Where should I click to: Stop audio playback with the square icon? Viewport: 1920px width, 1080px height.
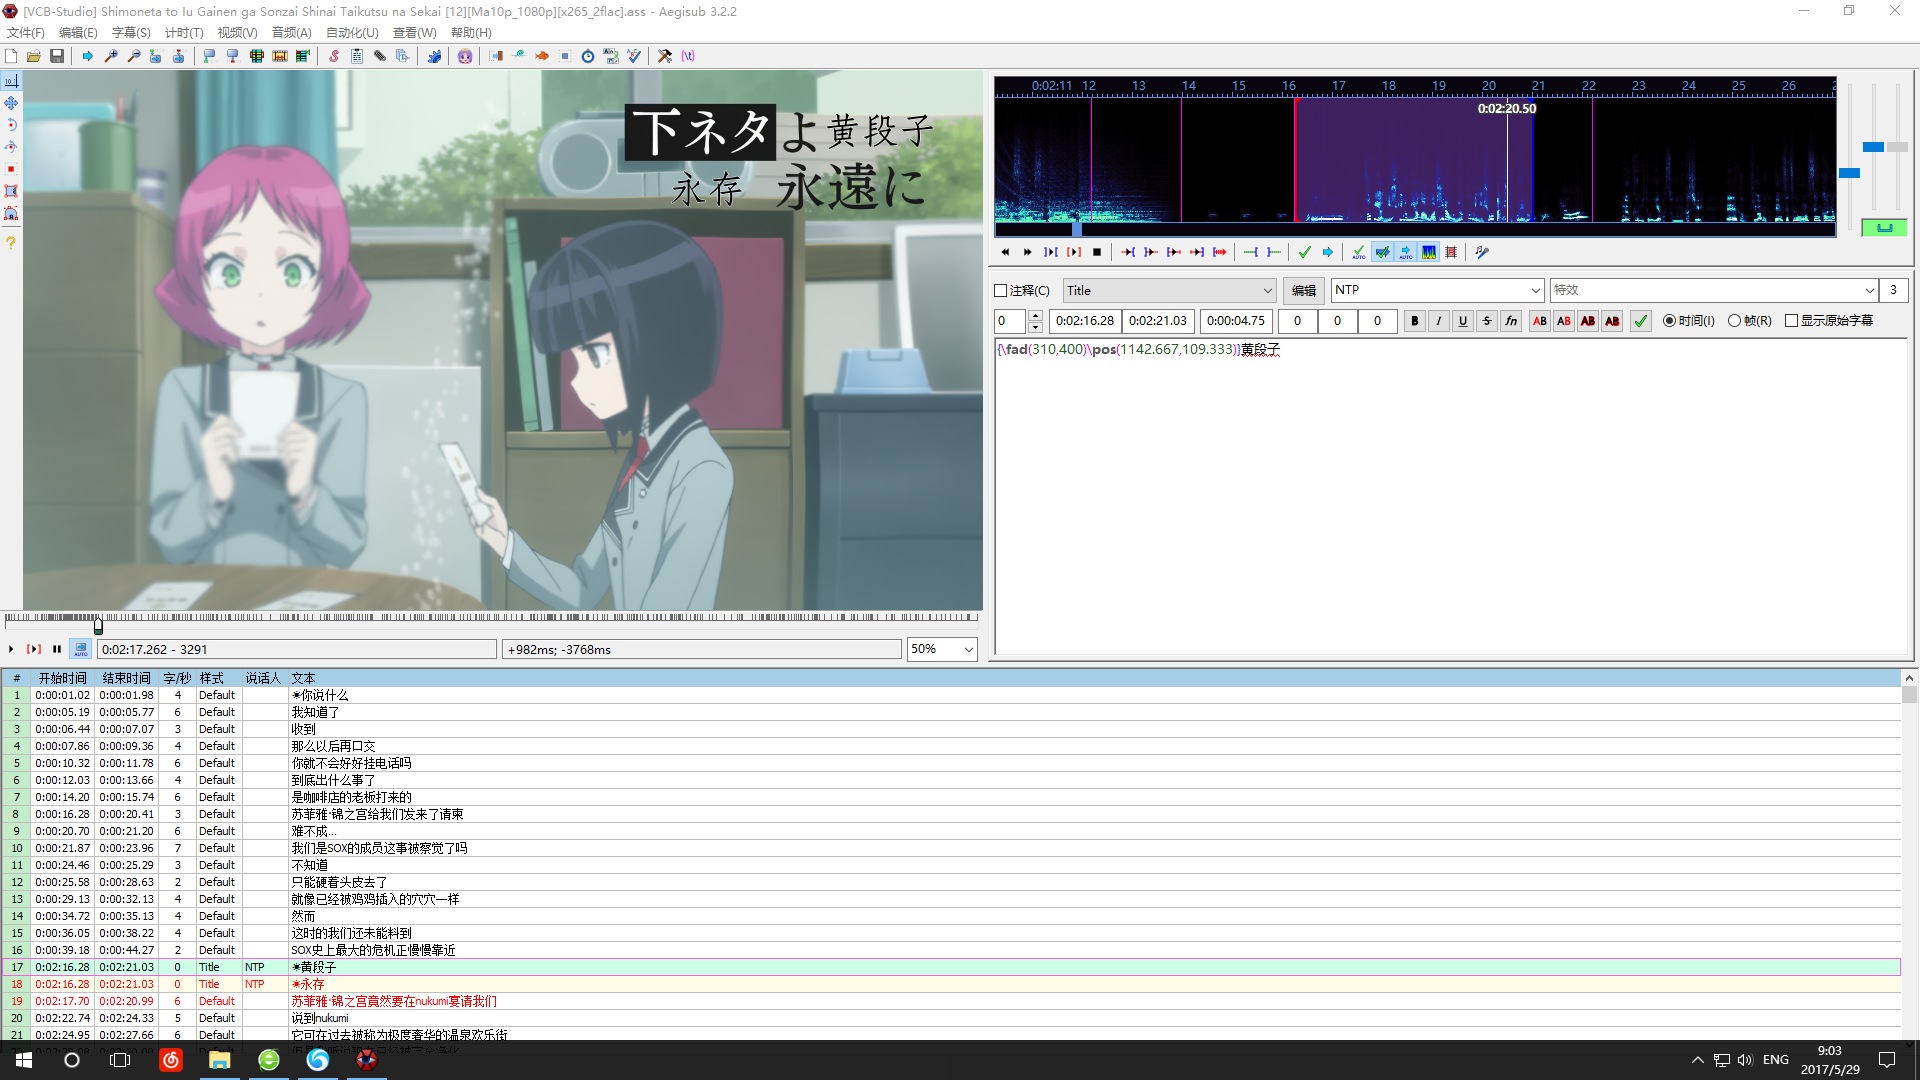[x=1097, y=252]
